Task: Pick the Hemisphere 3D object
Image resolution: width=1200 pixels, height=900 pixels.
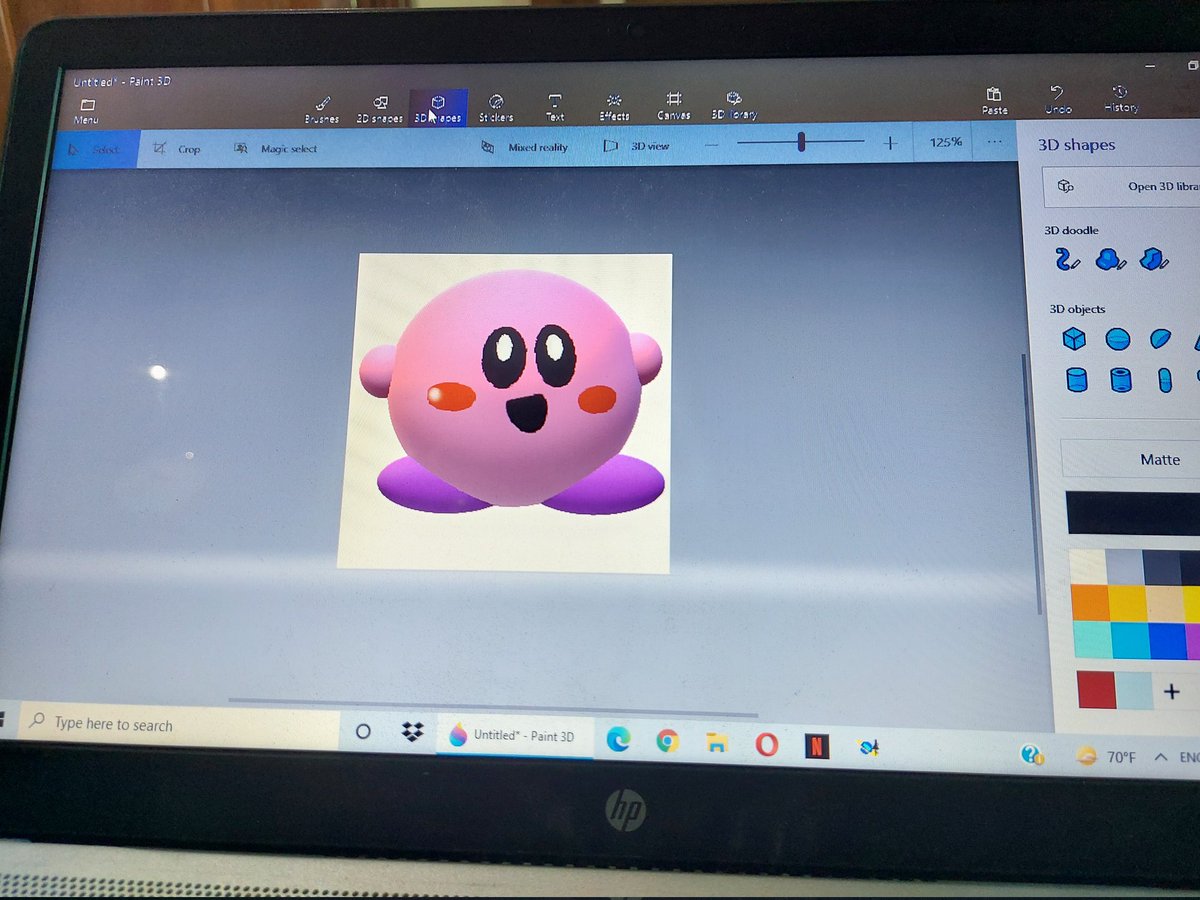Action: 1161,338
